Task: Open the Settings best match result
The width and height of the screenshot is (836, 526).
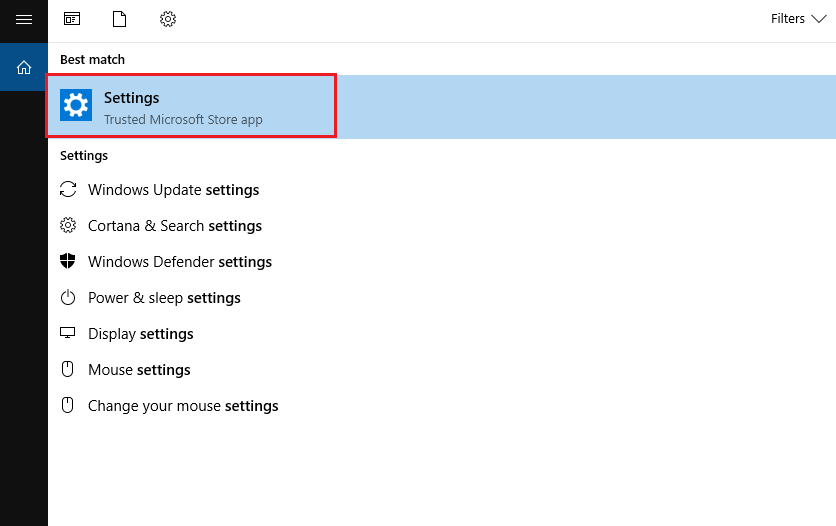Action: click(442, 107)
